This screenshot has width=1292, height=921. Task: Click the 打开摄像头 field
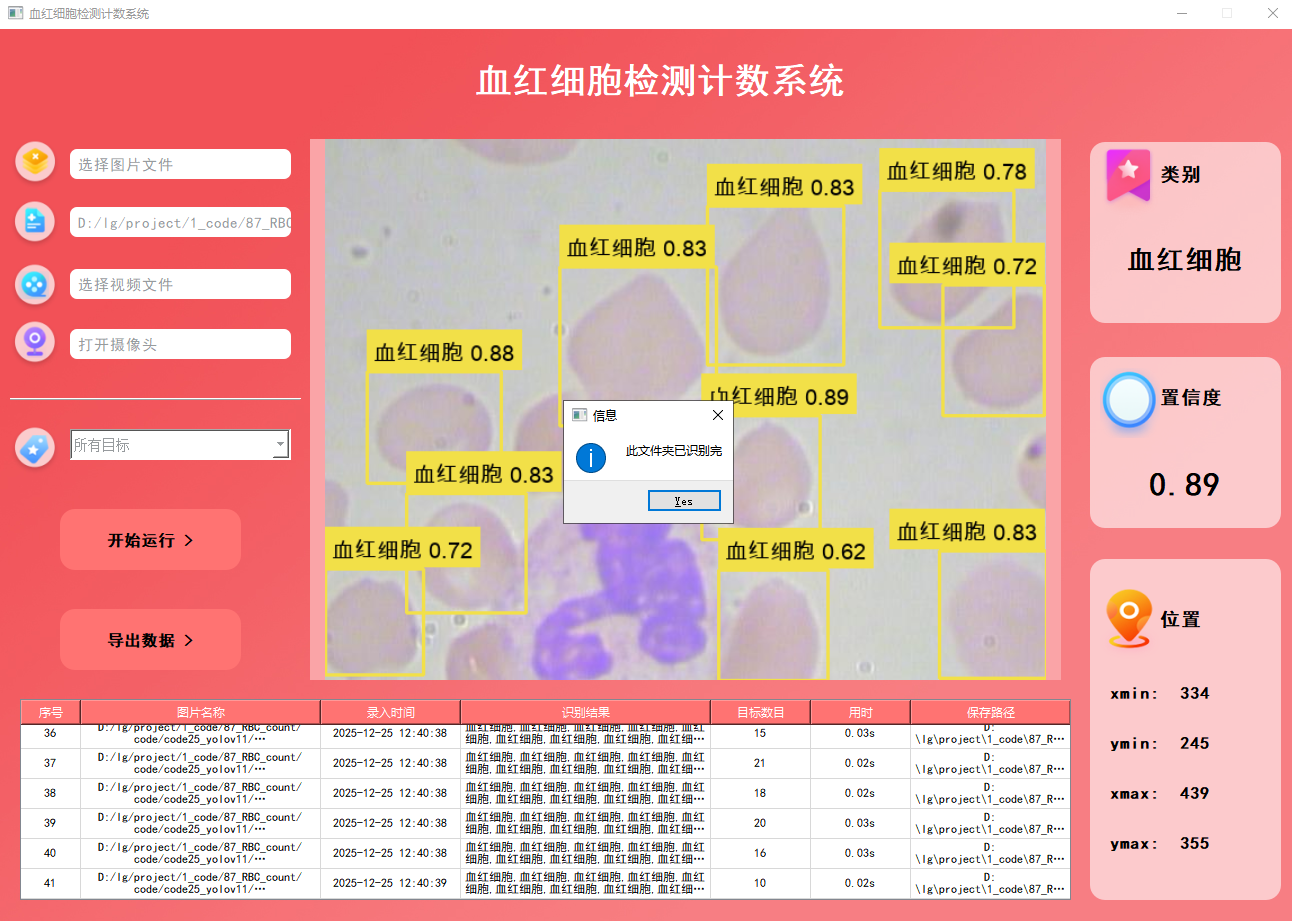pos(180,344)
